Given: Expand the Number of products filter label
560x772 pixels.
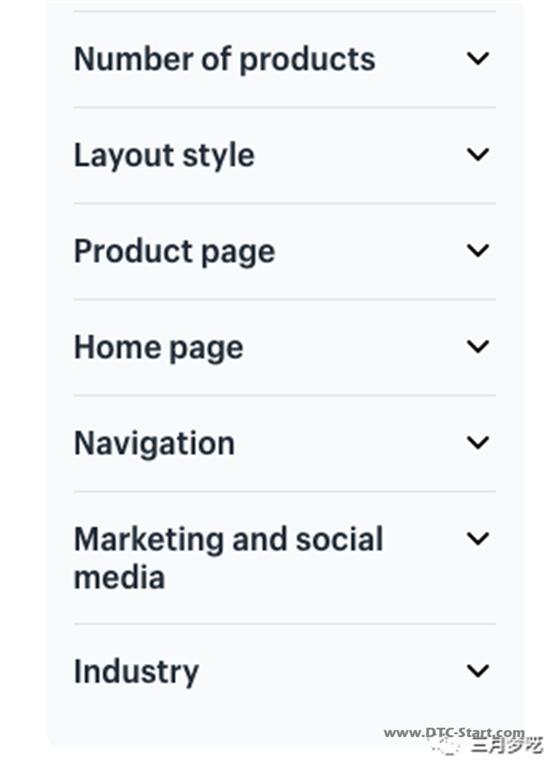Looking at the screenshot, I should point(225,60).
